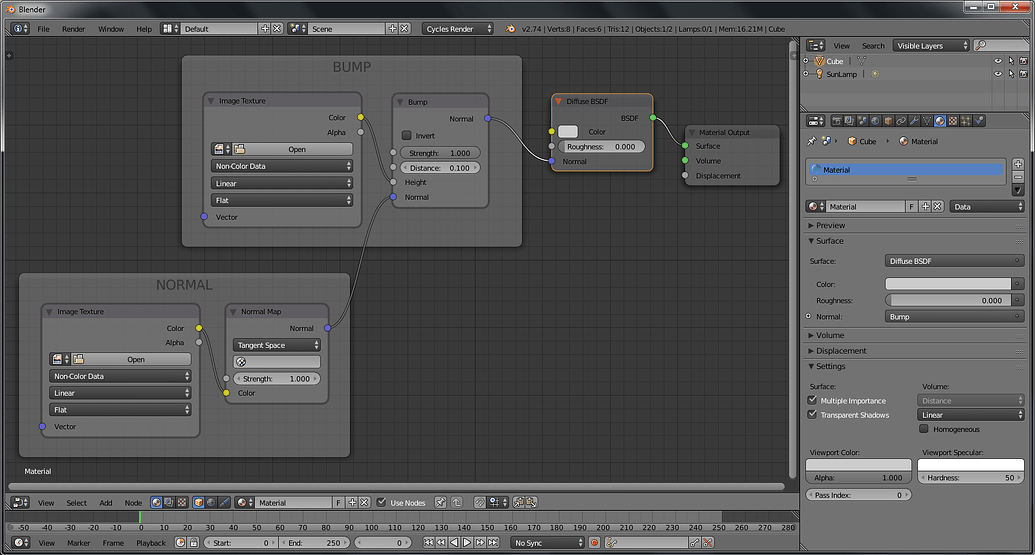Click the pin icon in properties breadcrumb
Image resolution: width=1035 pixels, height=555 pixels.
[x=811, y=141]
